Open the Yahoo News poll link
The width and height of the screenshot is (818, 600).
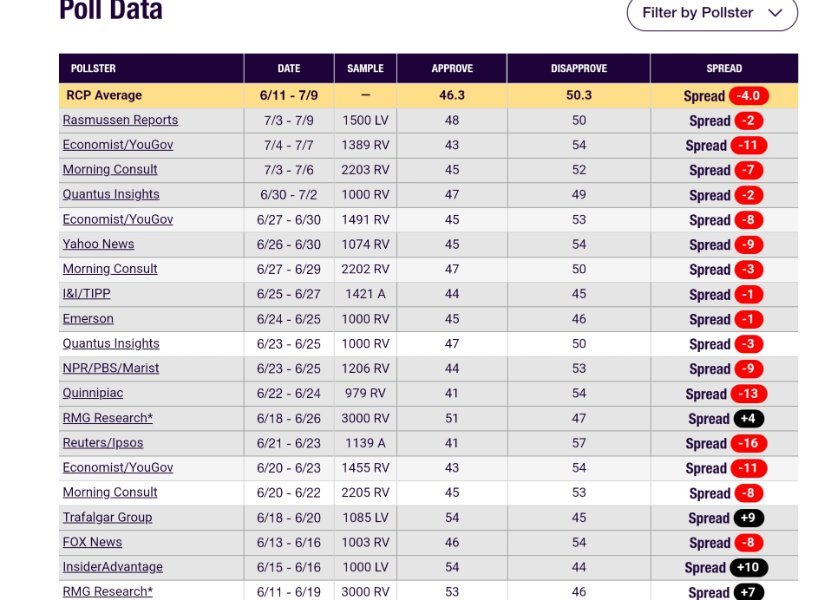coord(99,244)
